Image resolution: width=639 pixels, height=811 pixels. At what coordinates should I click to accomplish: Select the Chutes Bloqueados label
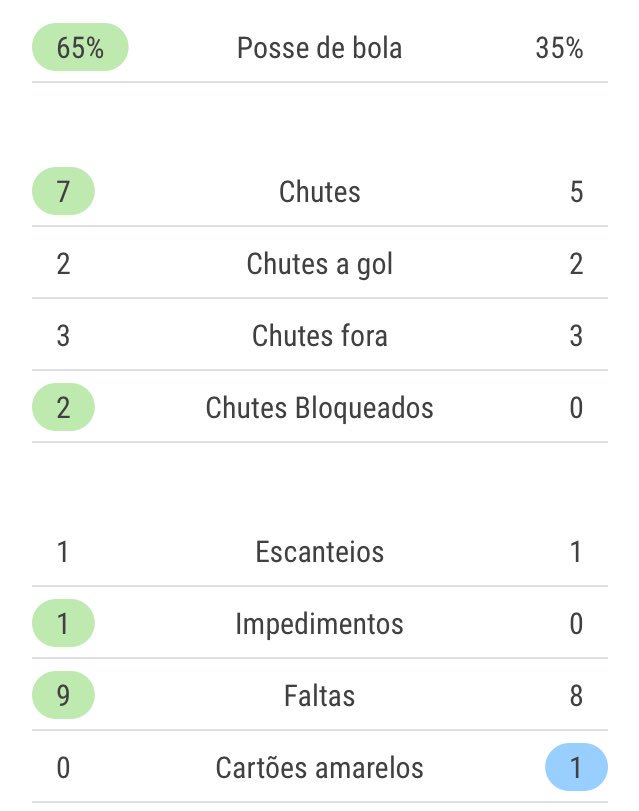pos(320,408)
